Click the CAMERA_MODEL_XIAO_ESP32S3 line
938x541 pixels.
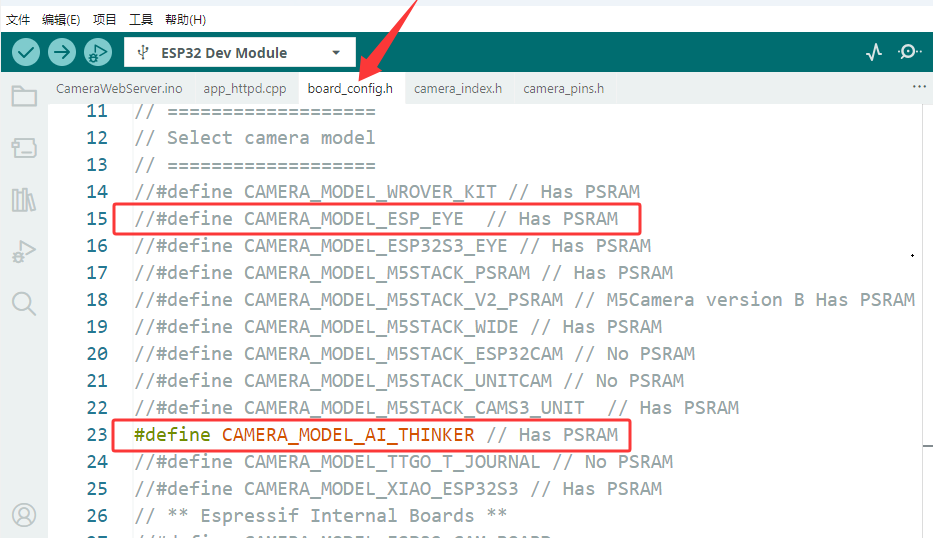(x=398, y=488)
